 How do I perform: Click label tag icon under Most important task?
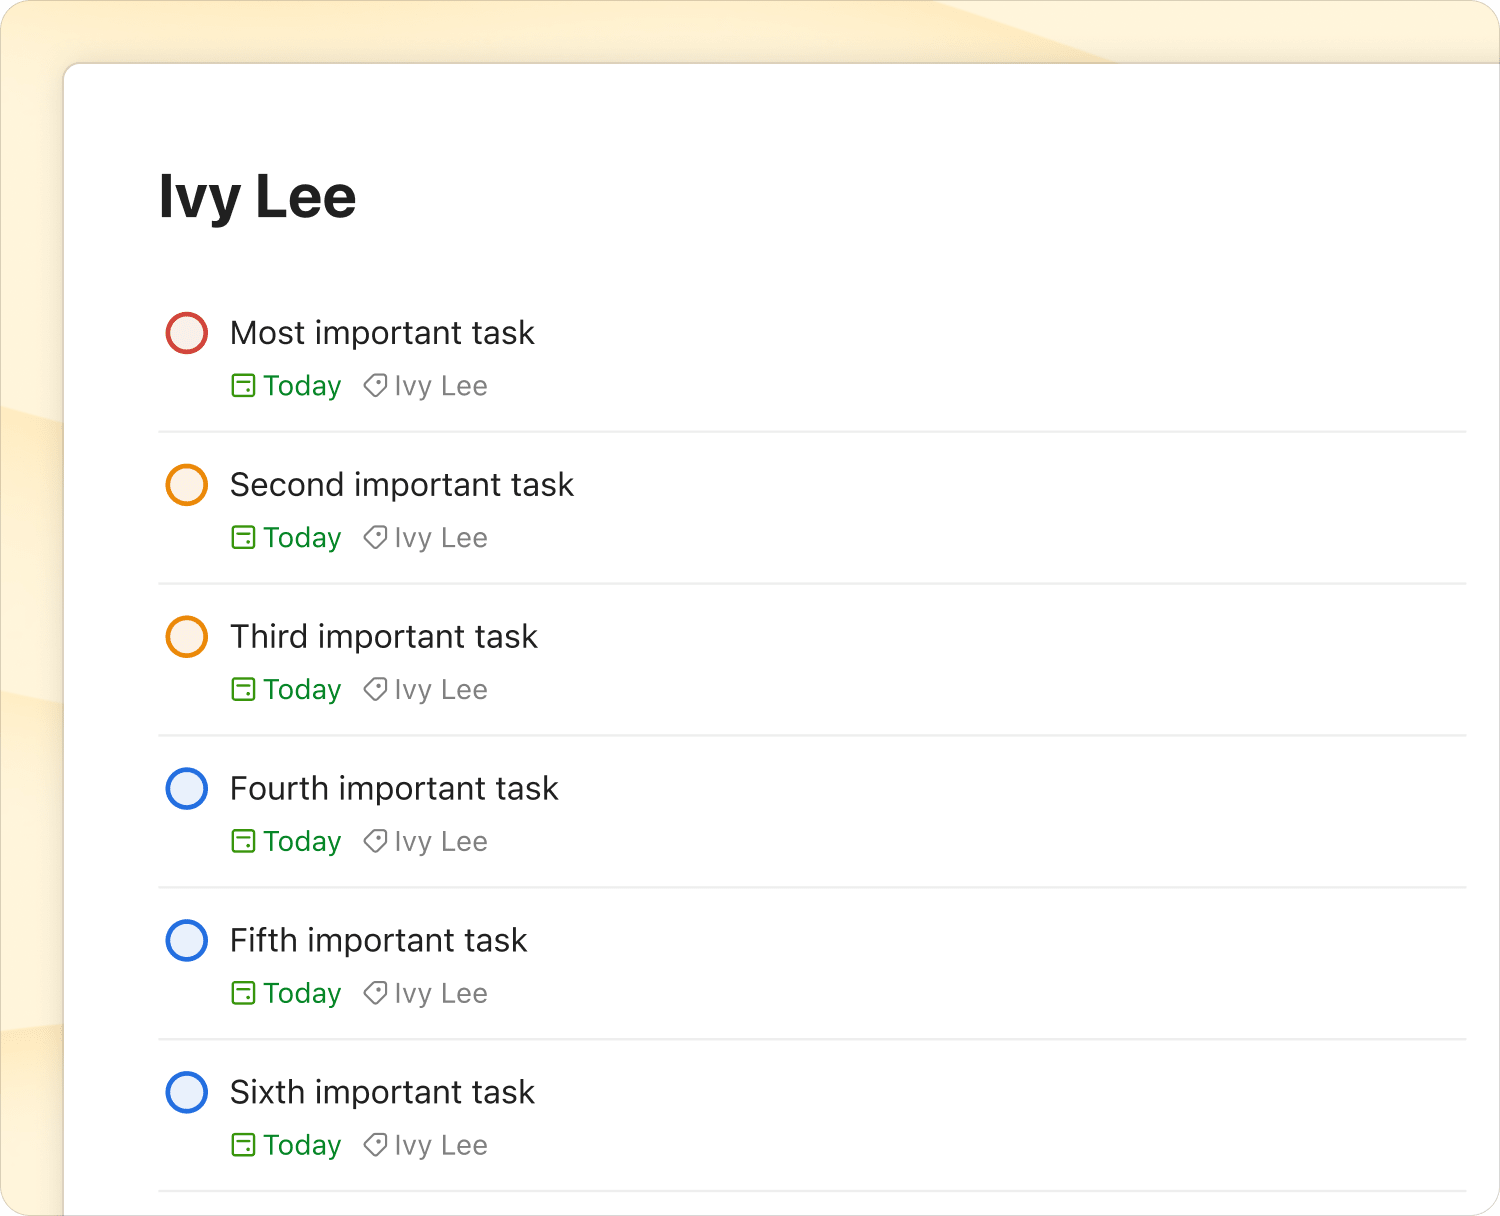pos(375,386)
